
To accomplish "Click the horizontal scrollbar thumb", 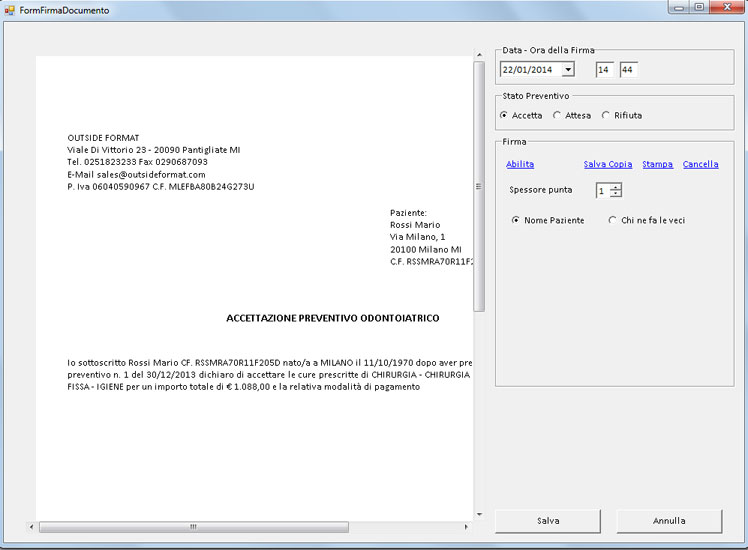I will coord(194,527).
